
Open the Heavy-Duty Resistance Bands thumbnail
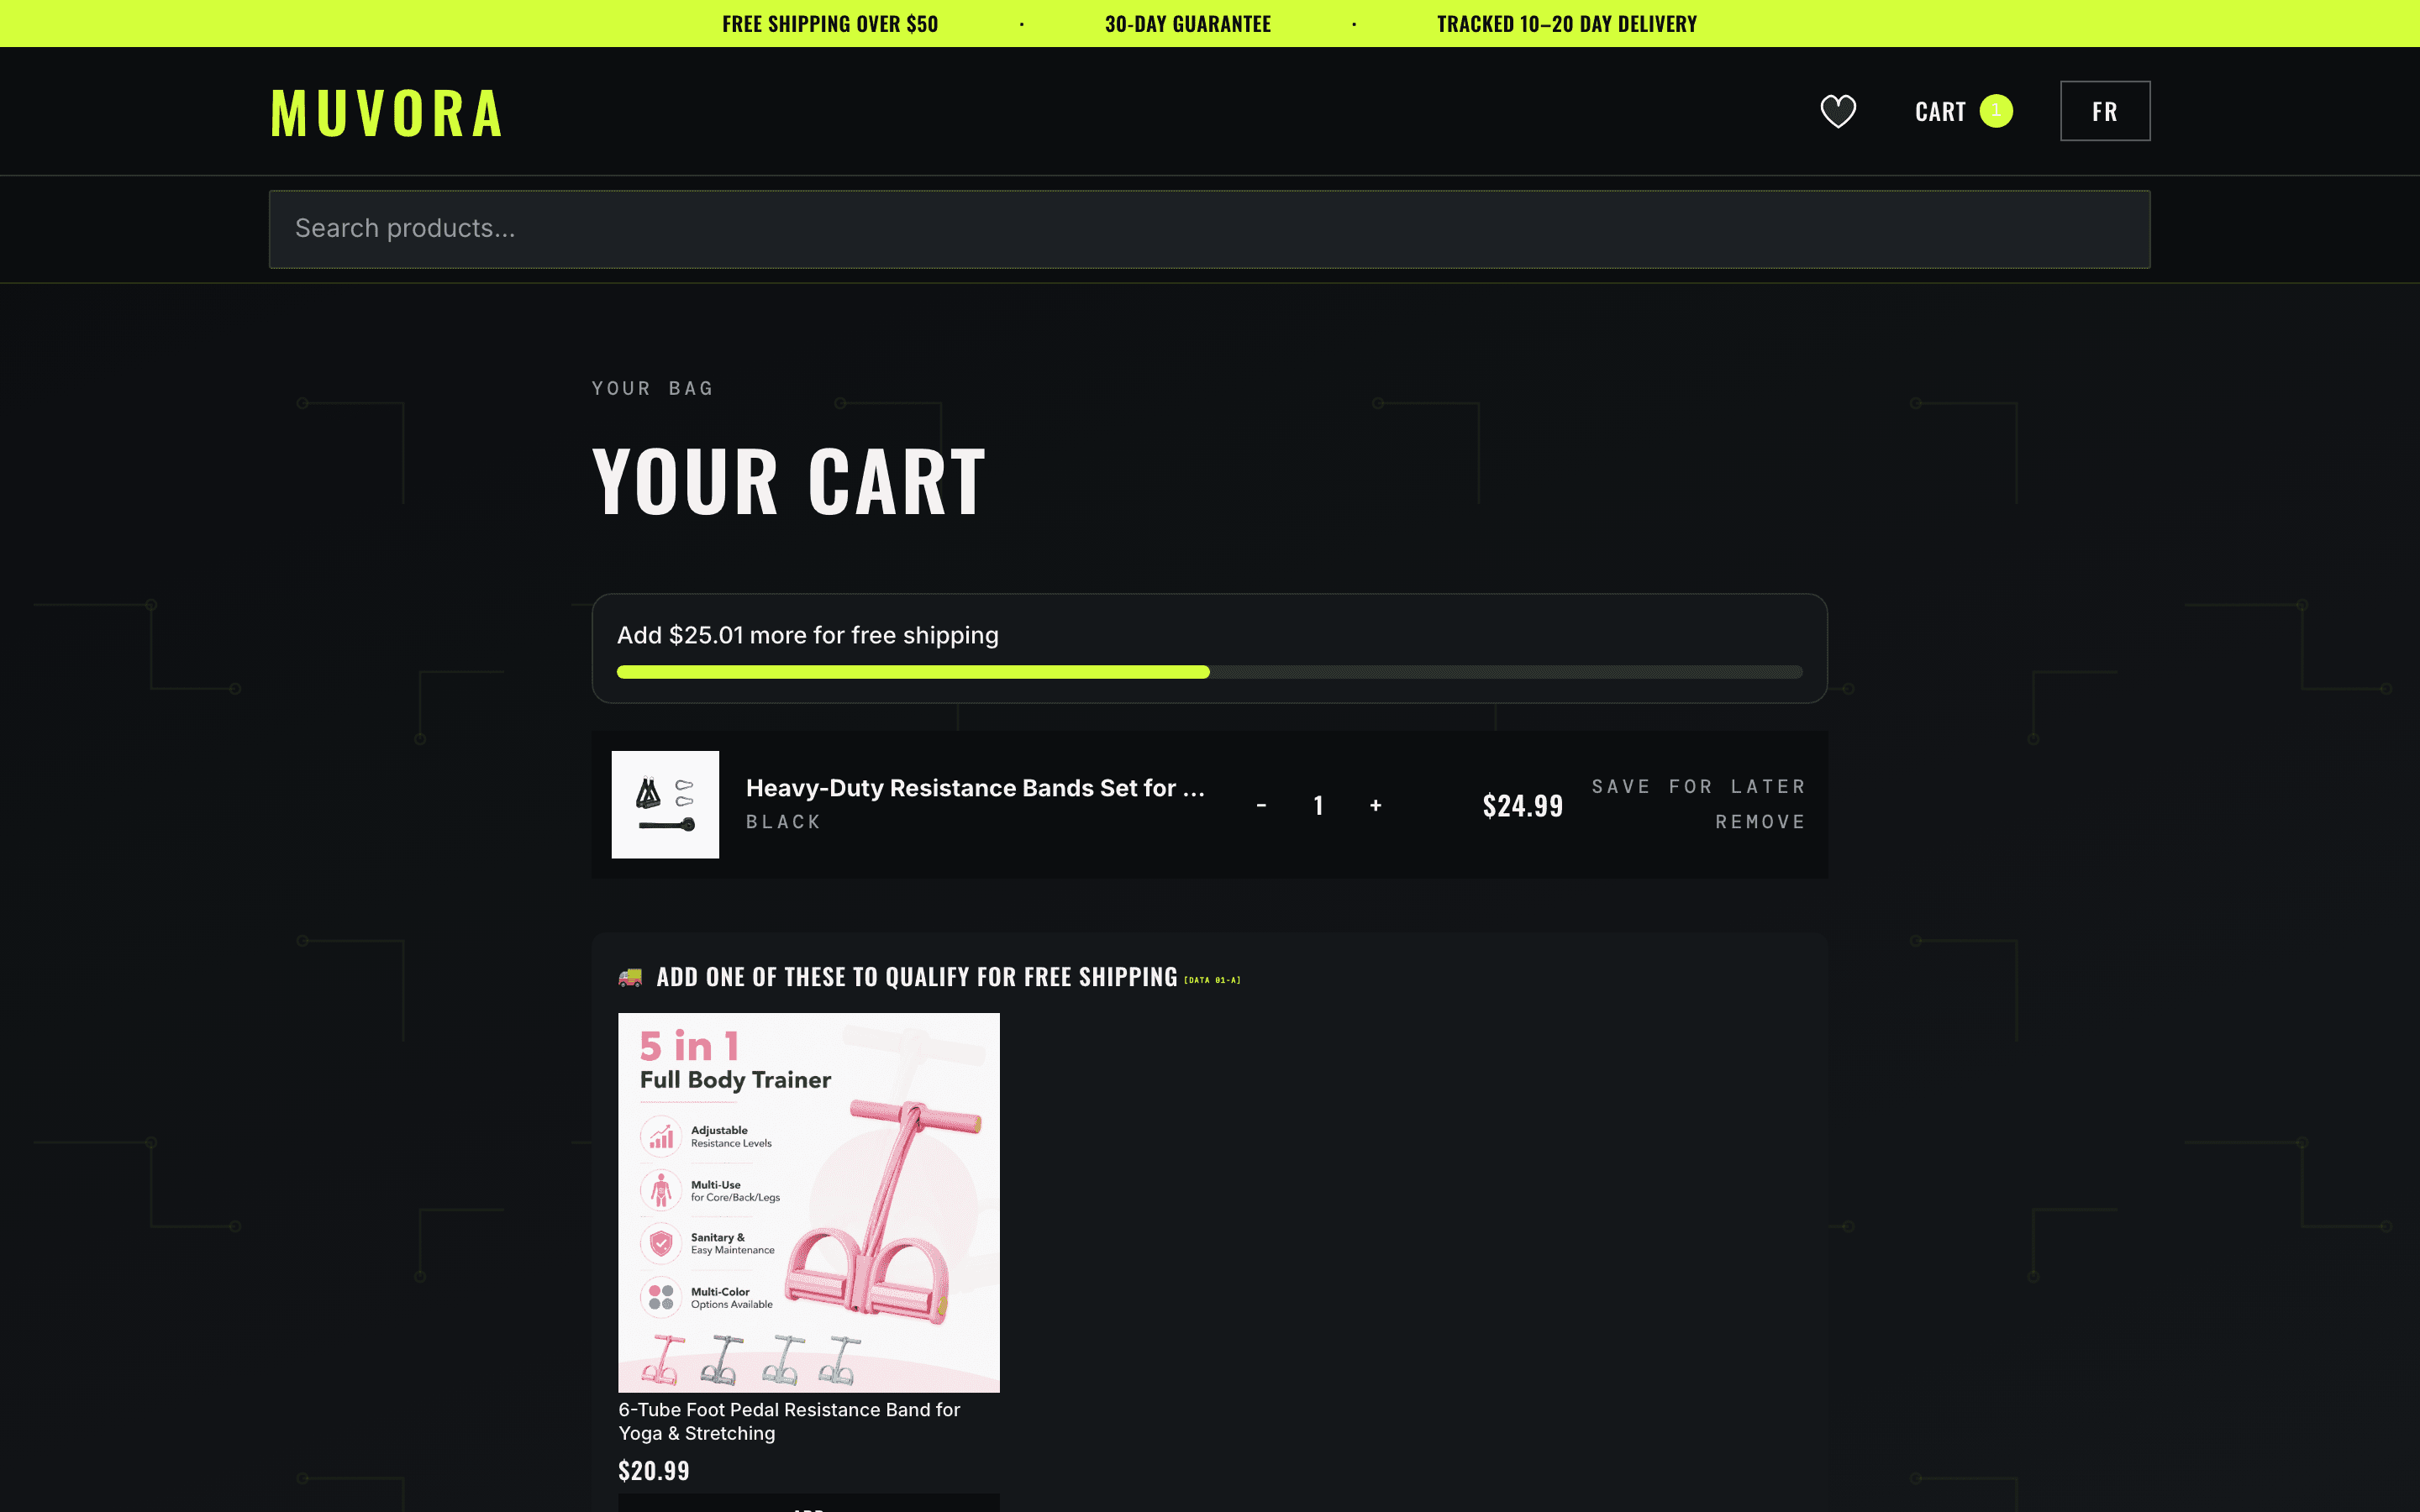pyautogui.click(x=665, y=805)
